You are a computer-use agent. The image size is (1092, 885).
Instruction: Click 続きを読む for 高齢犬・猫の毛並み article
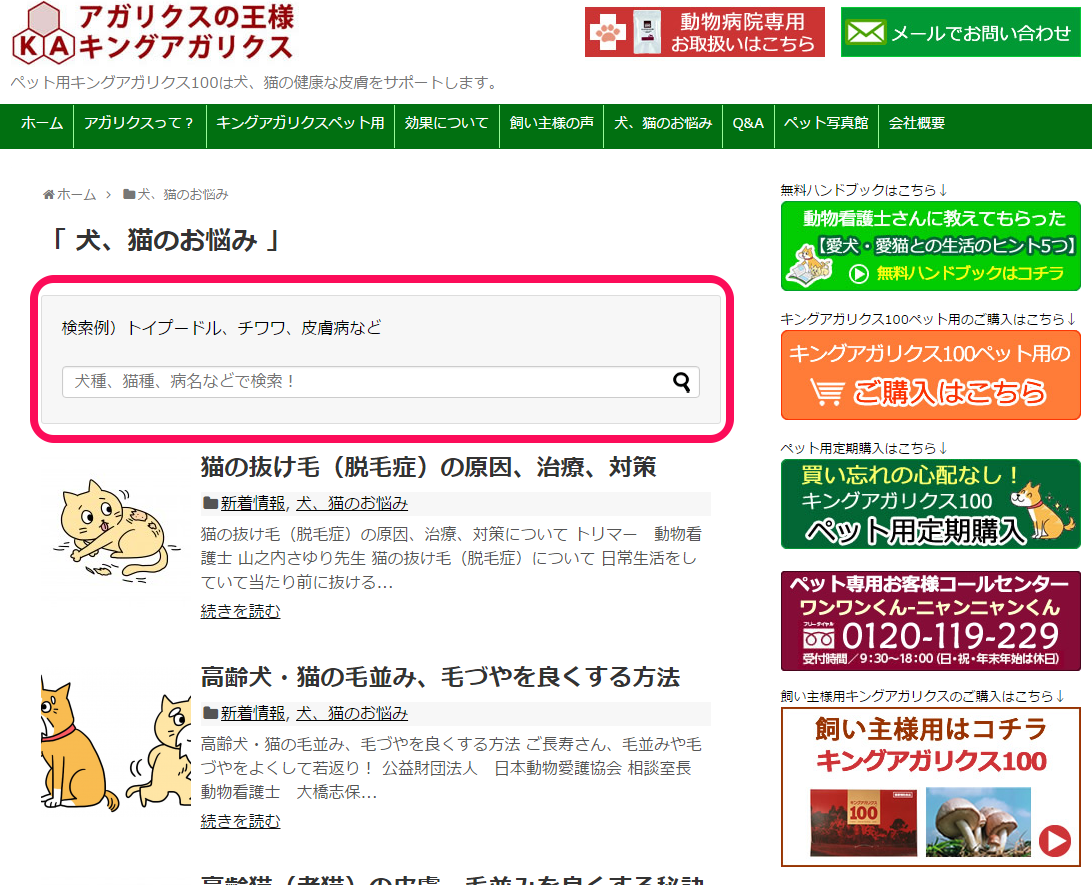point(240,822)
